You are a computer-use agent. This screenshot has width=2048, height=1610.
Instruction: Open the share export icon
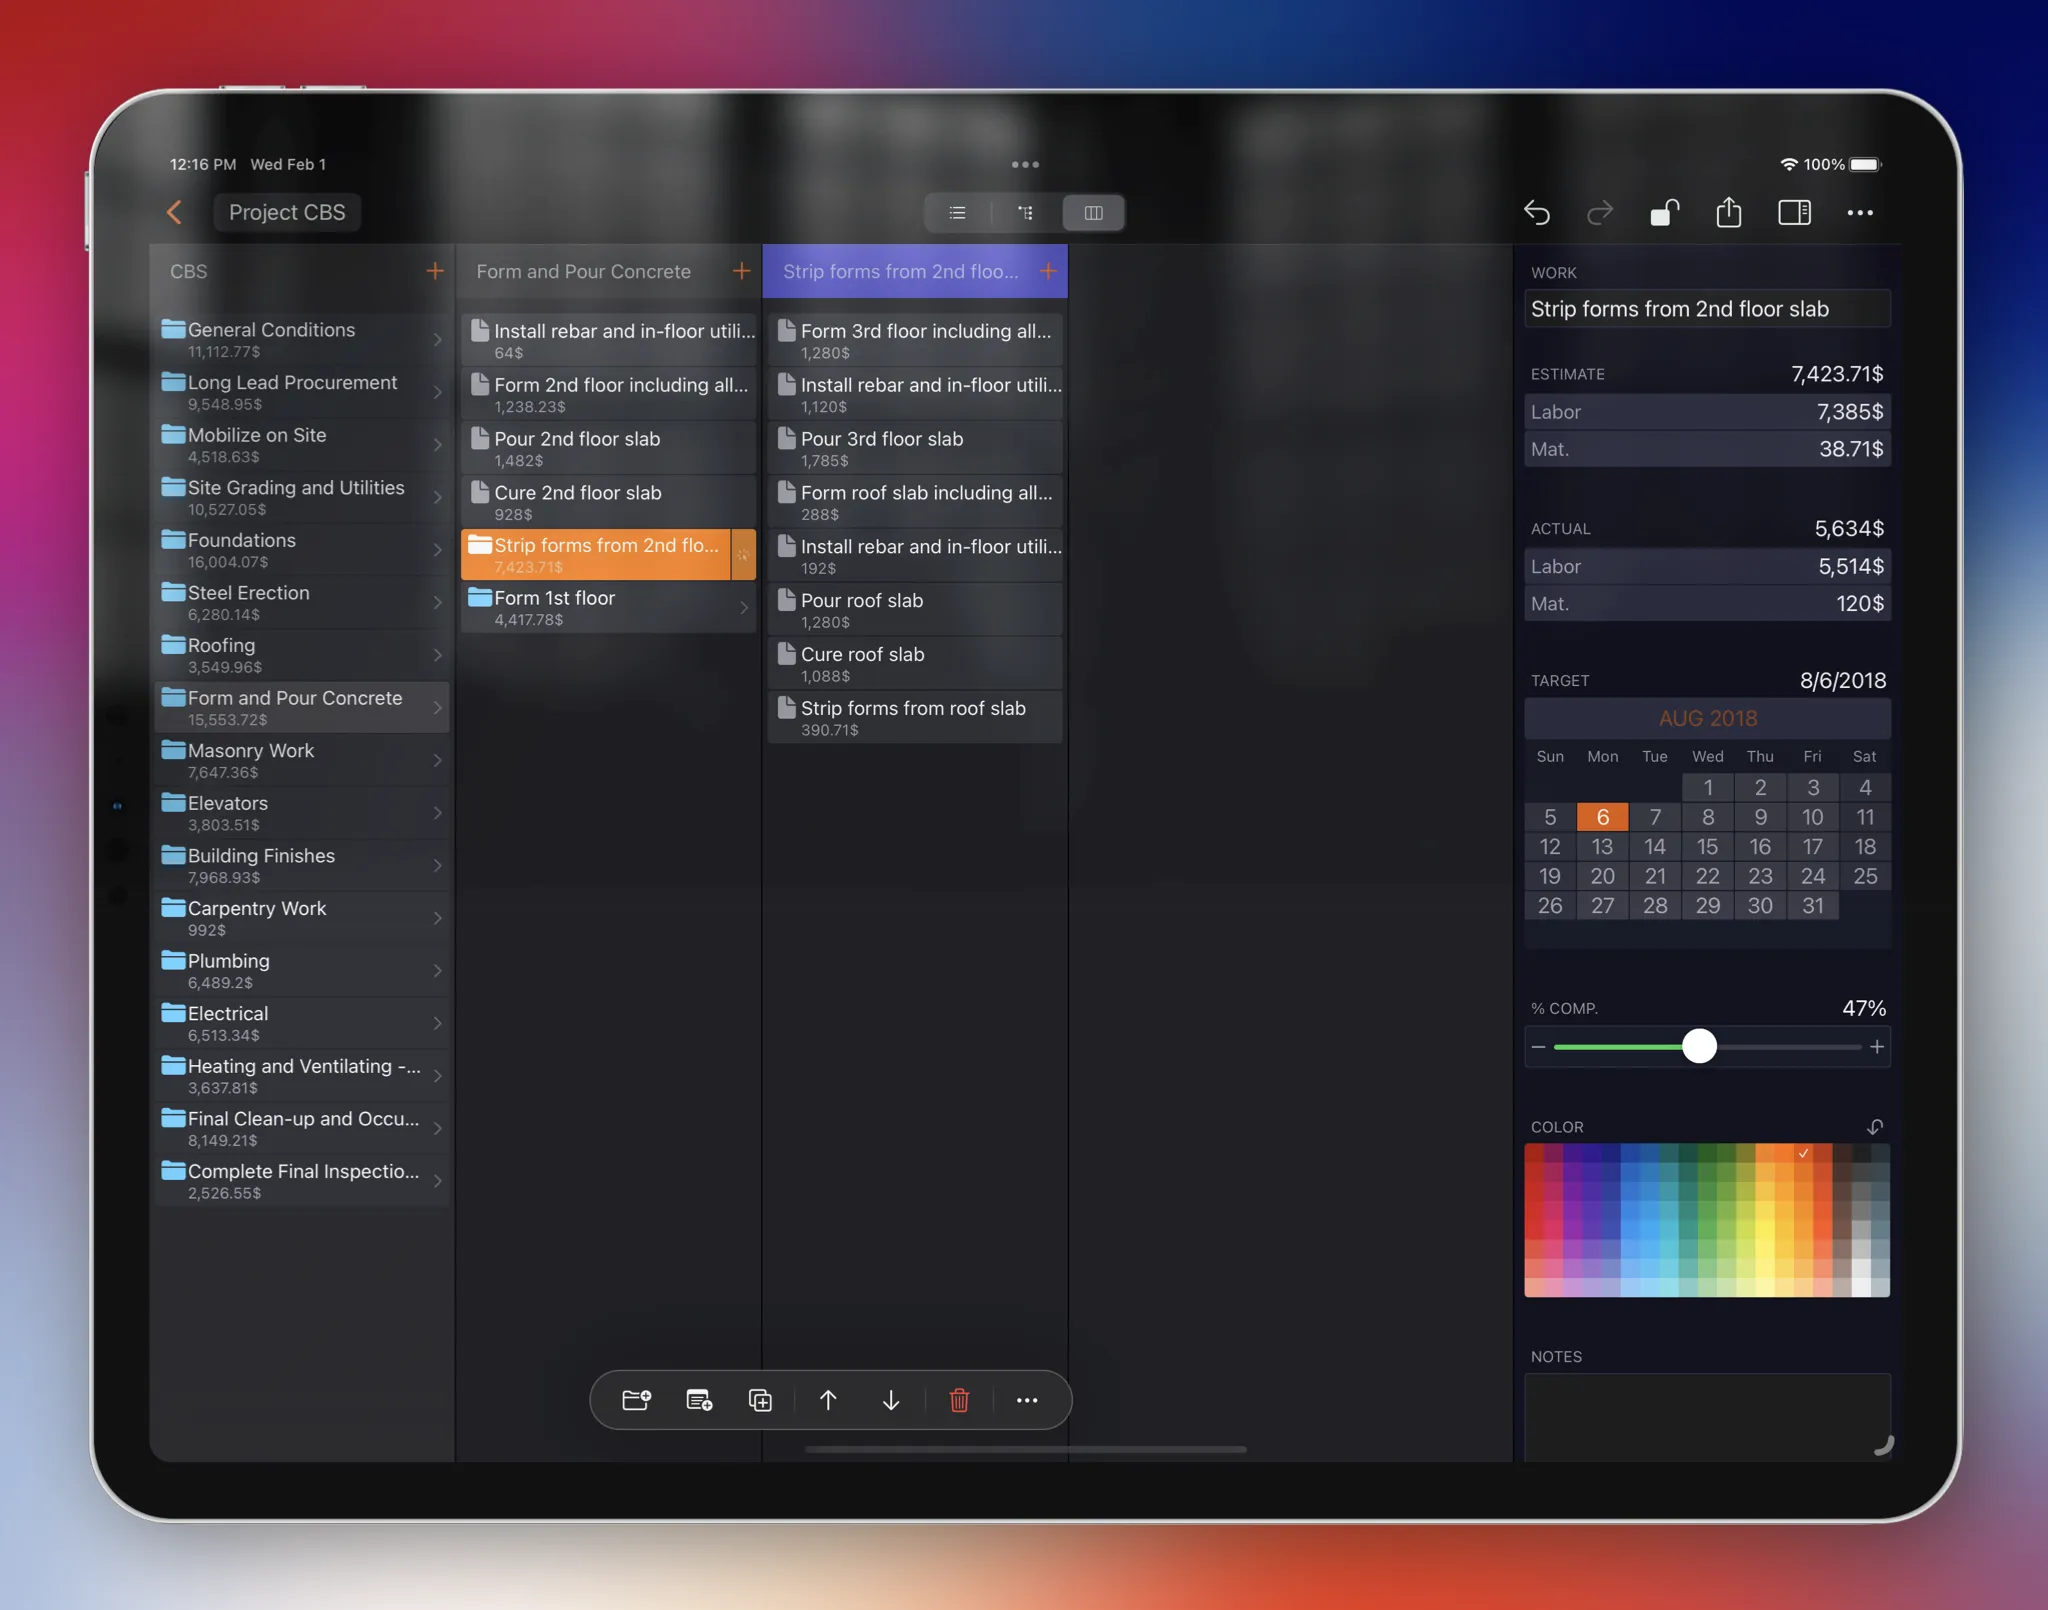coord(1729,213)
